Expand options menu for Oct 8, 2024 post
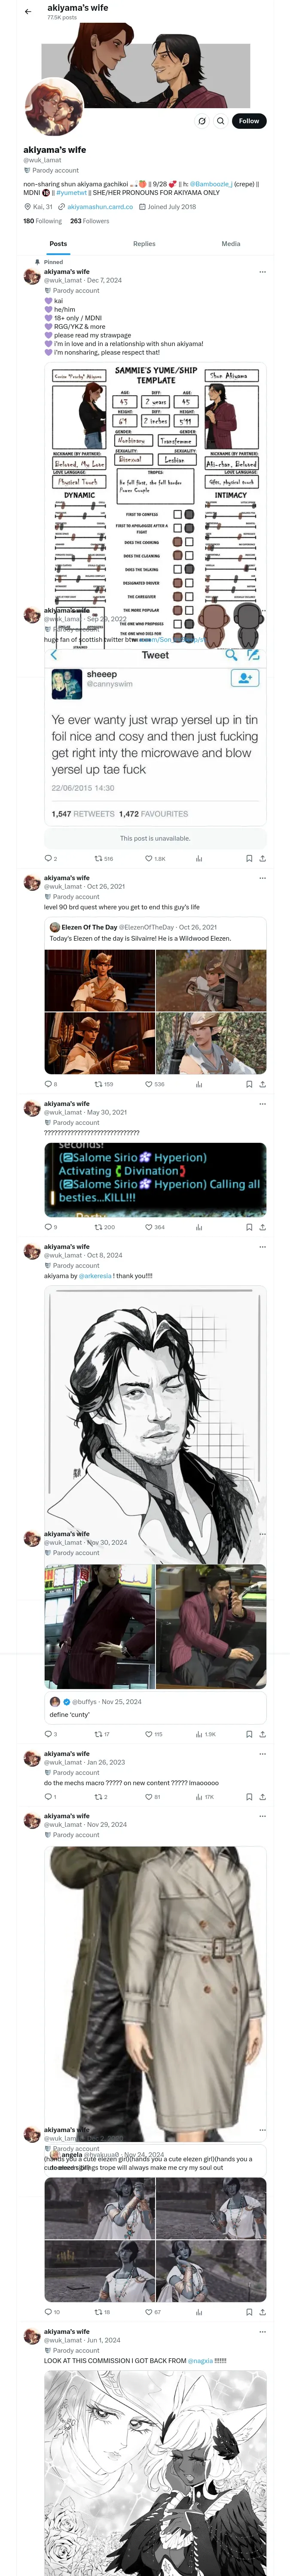 (263, 1247)
